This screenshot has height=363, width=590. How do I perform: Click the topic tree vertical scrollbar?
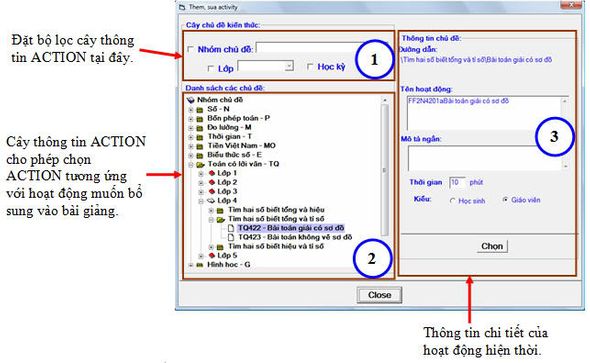coord(385,182)
